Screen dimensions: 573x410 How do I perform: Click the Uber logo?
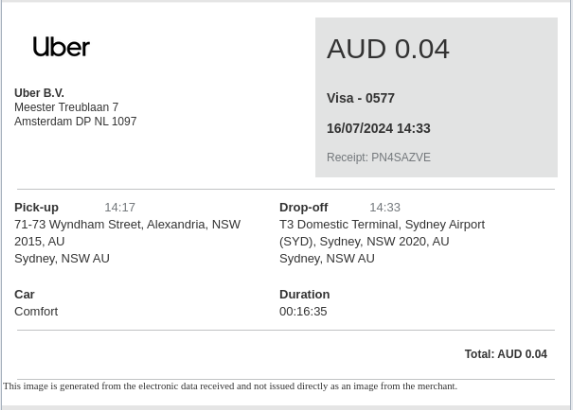pyautogui.click(x=61, y=47)
